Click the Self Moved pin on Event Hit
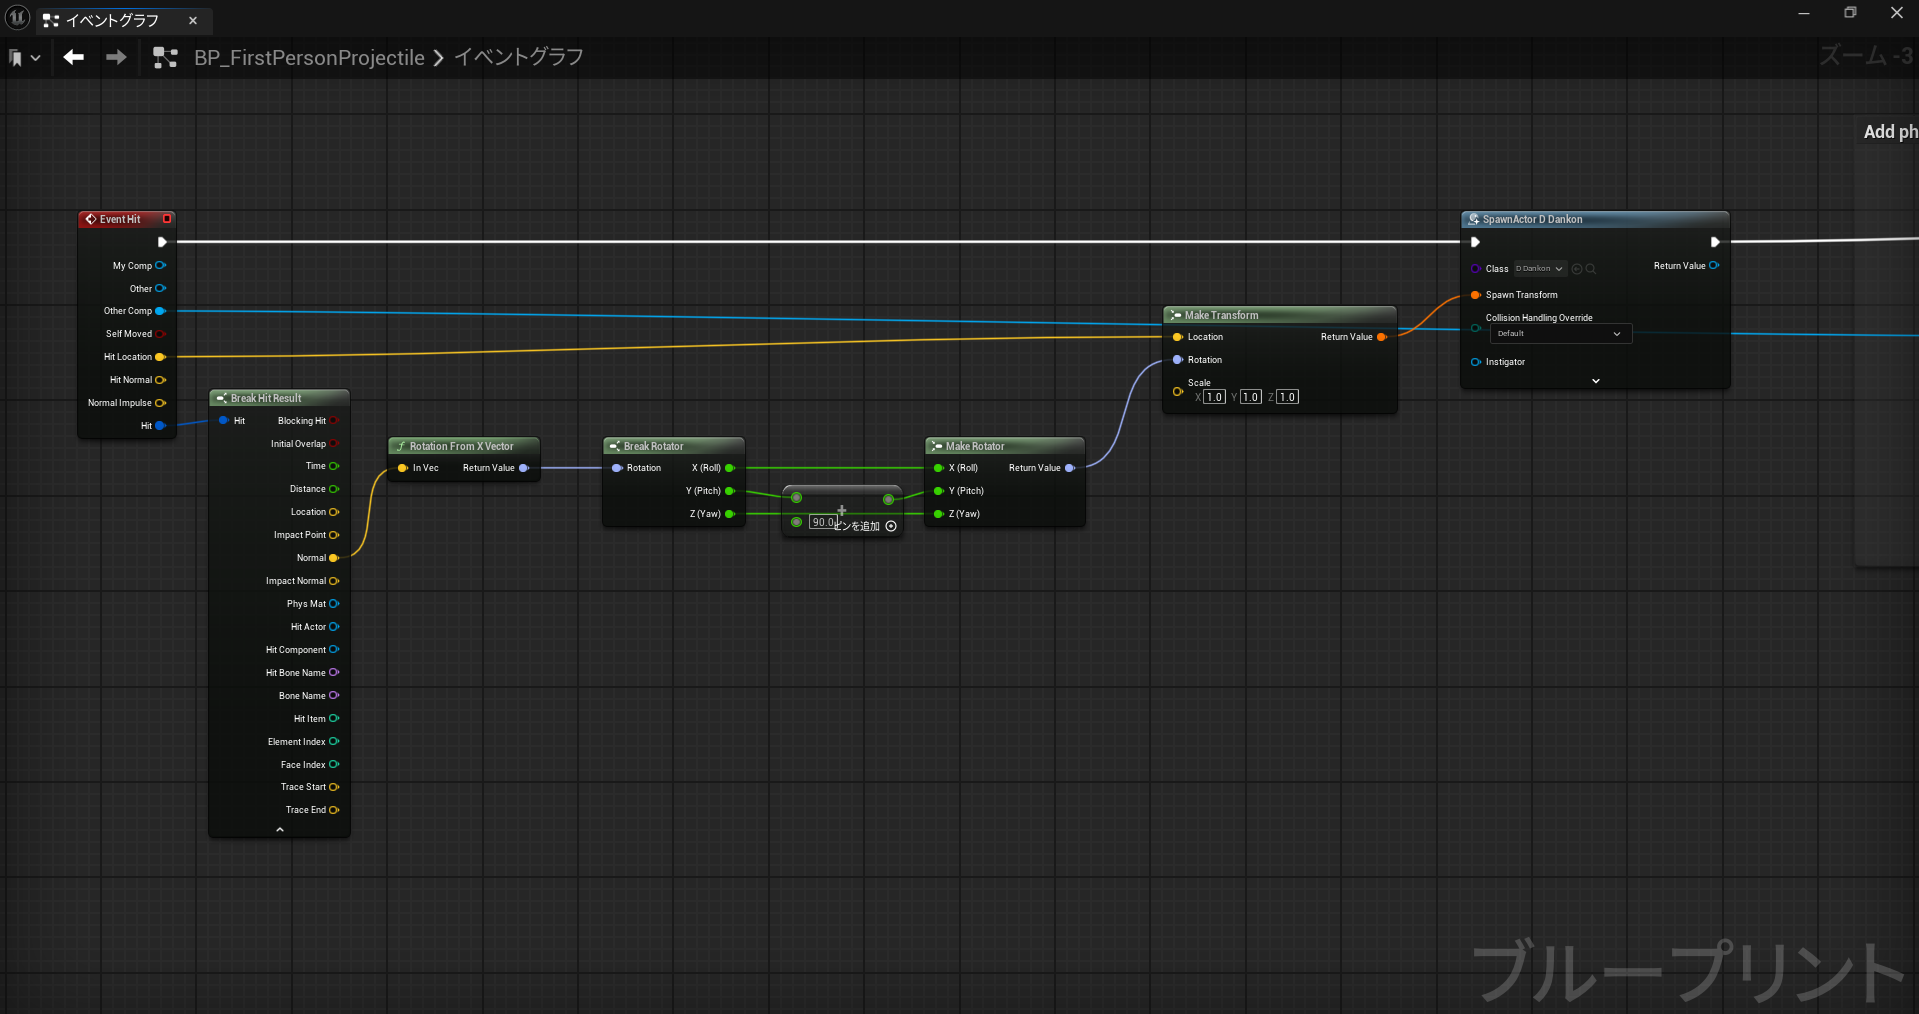 [160, 334]
